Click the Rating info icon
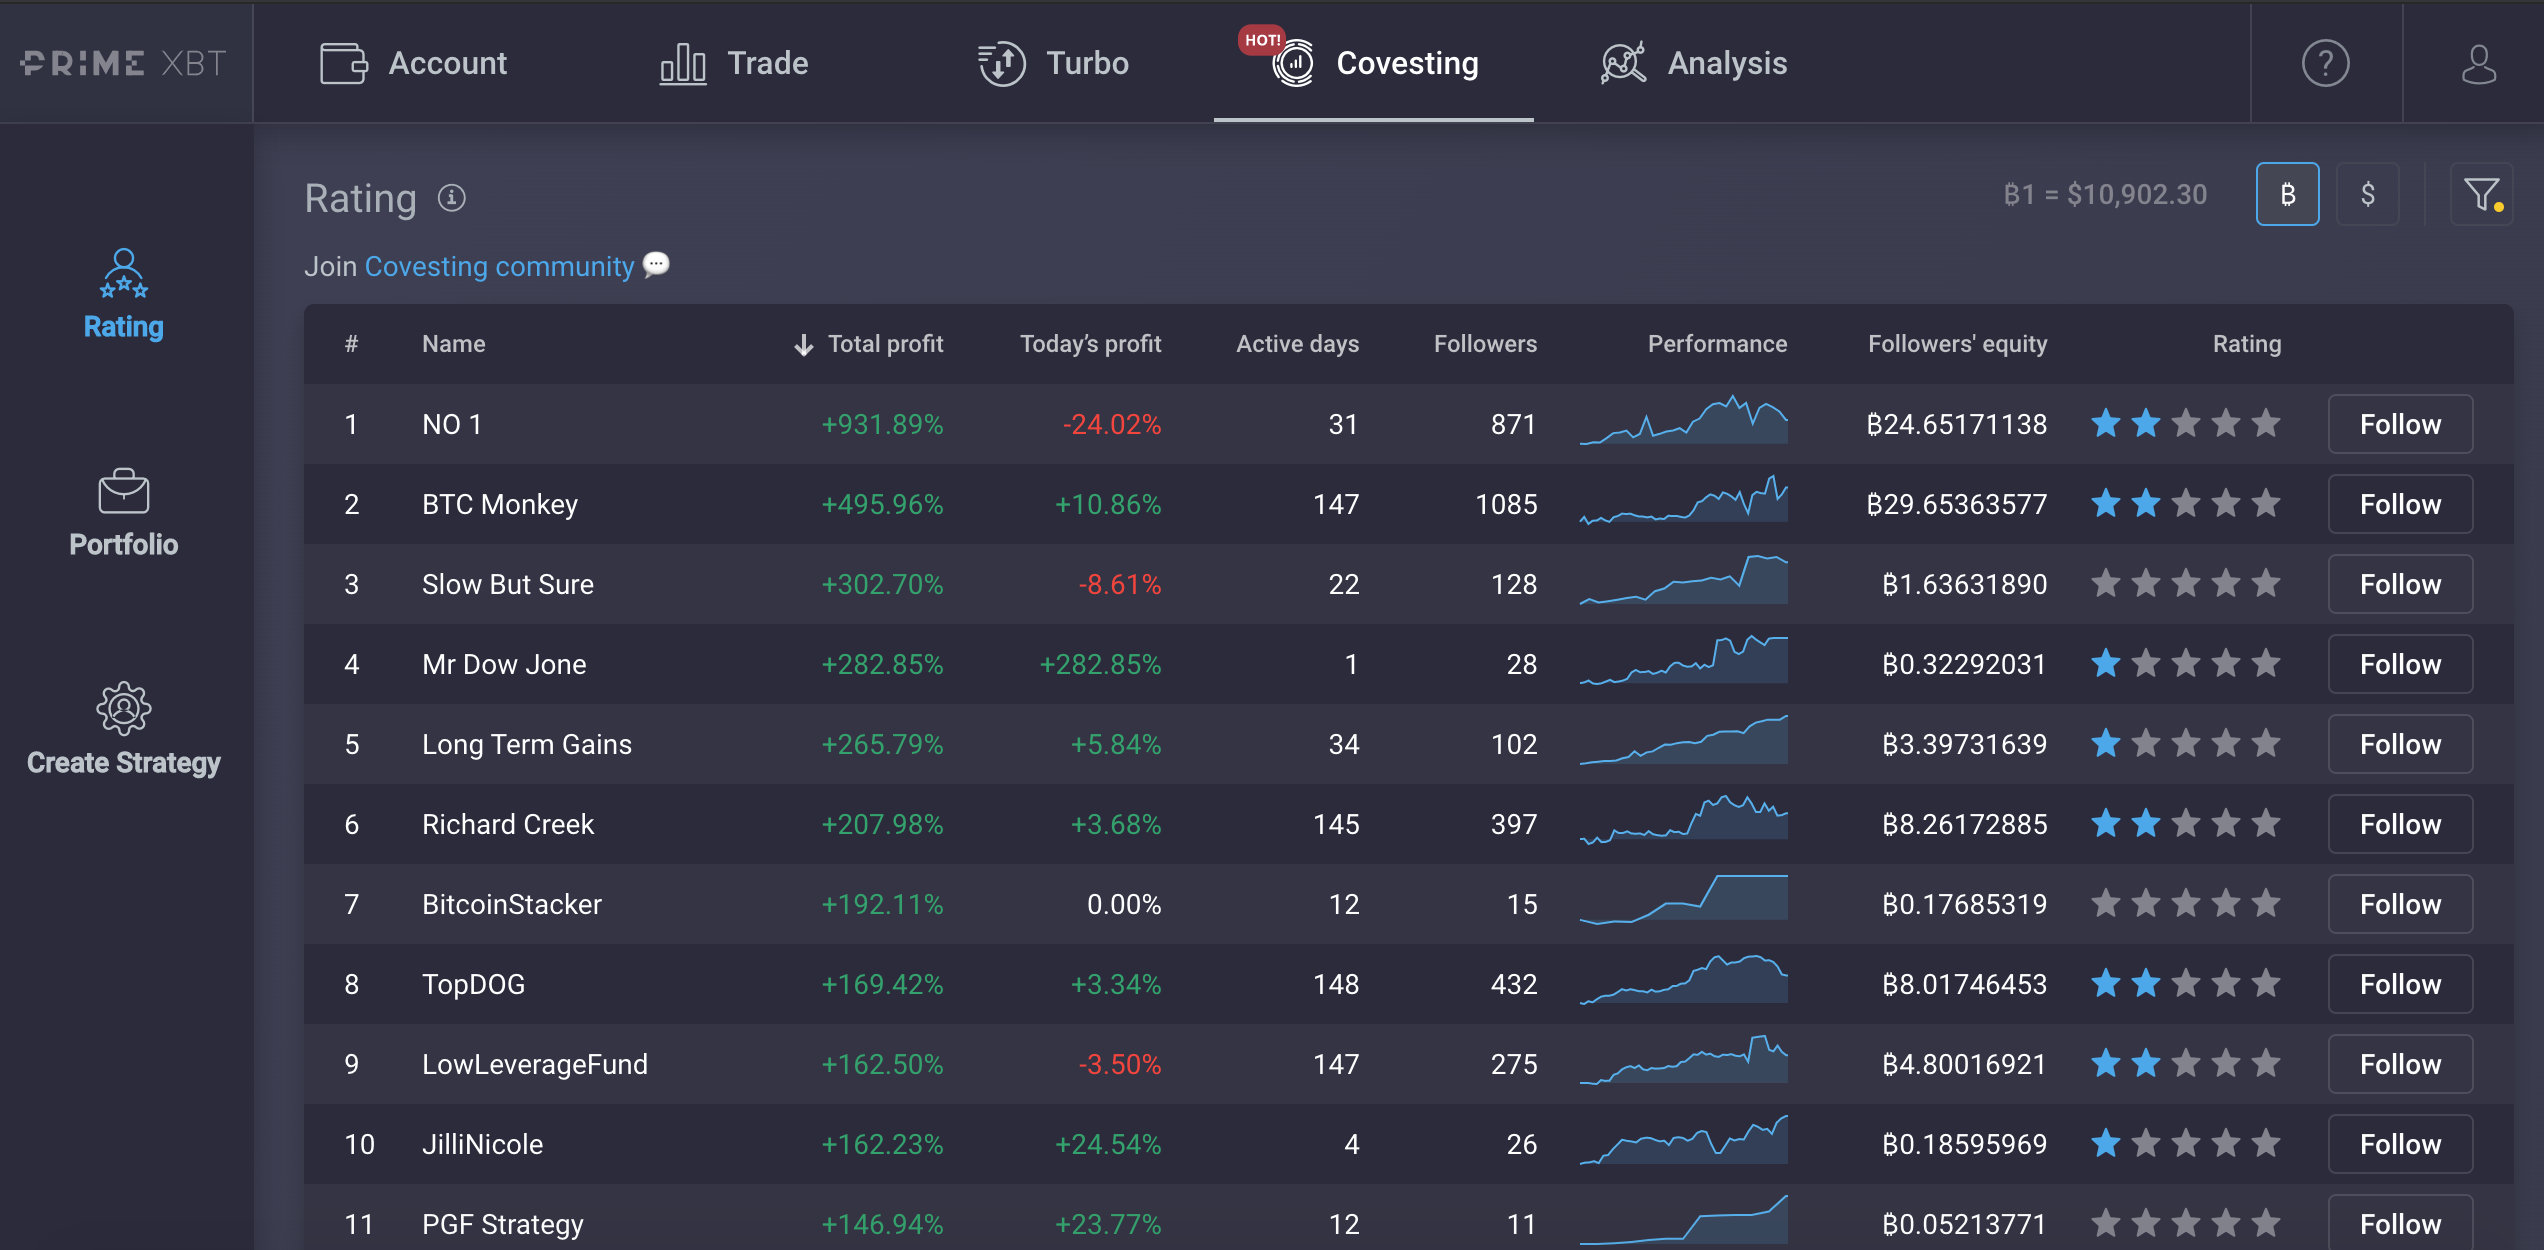The image size is (2544, 1250). 452,198
